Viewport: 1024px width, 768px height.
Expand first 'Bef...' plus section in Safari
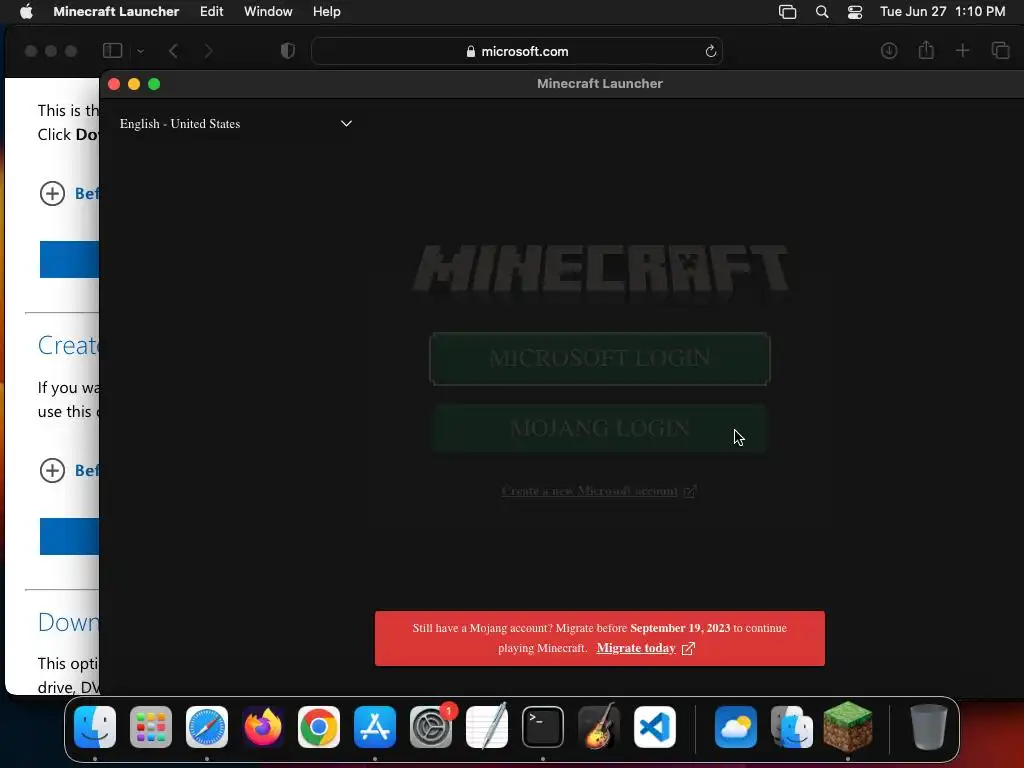point(52,193)
